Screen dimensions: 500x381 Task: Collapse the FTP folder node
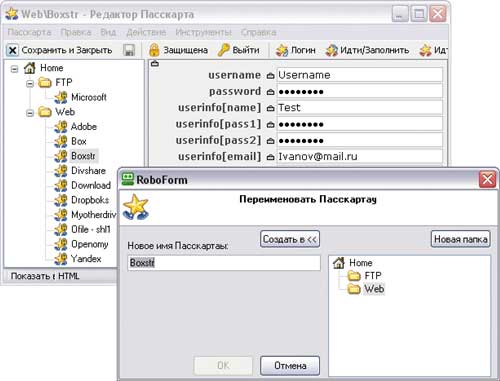30,83
